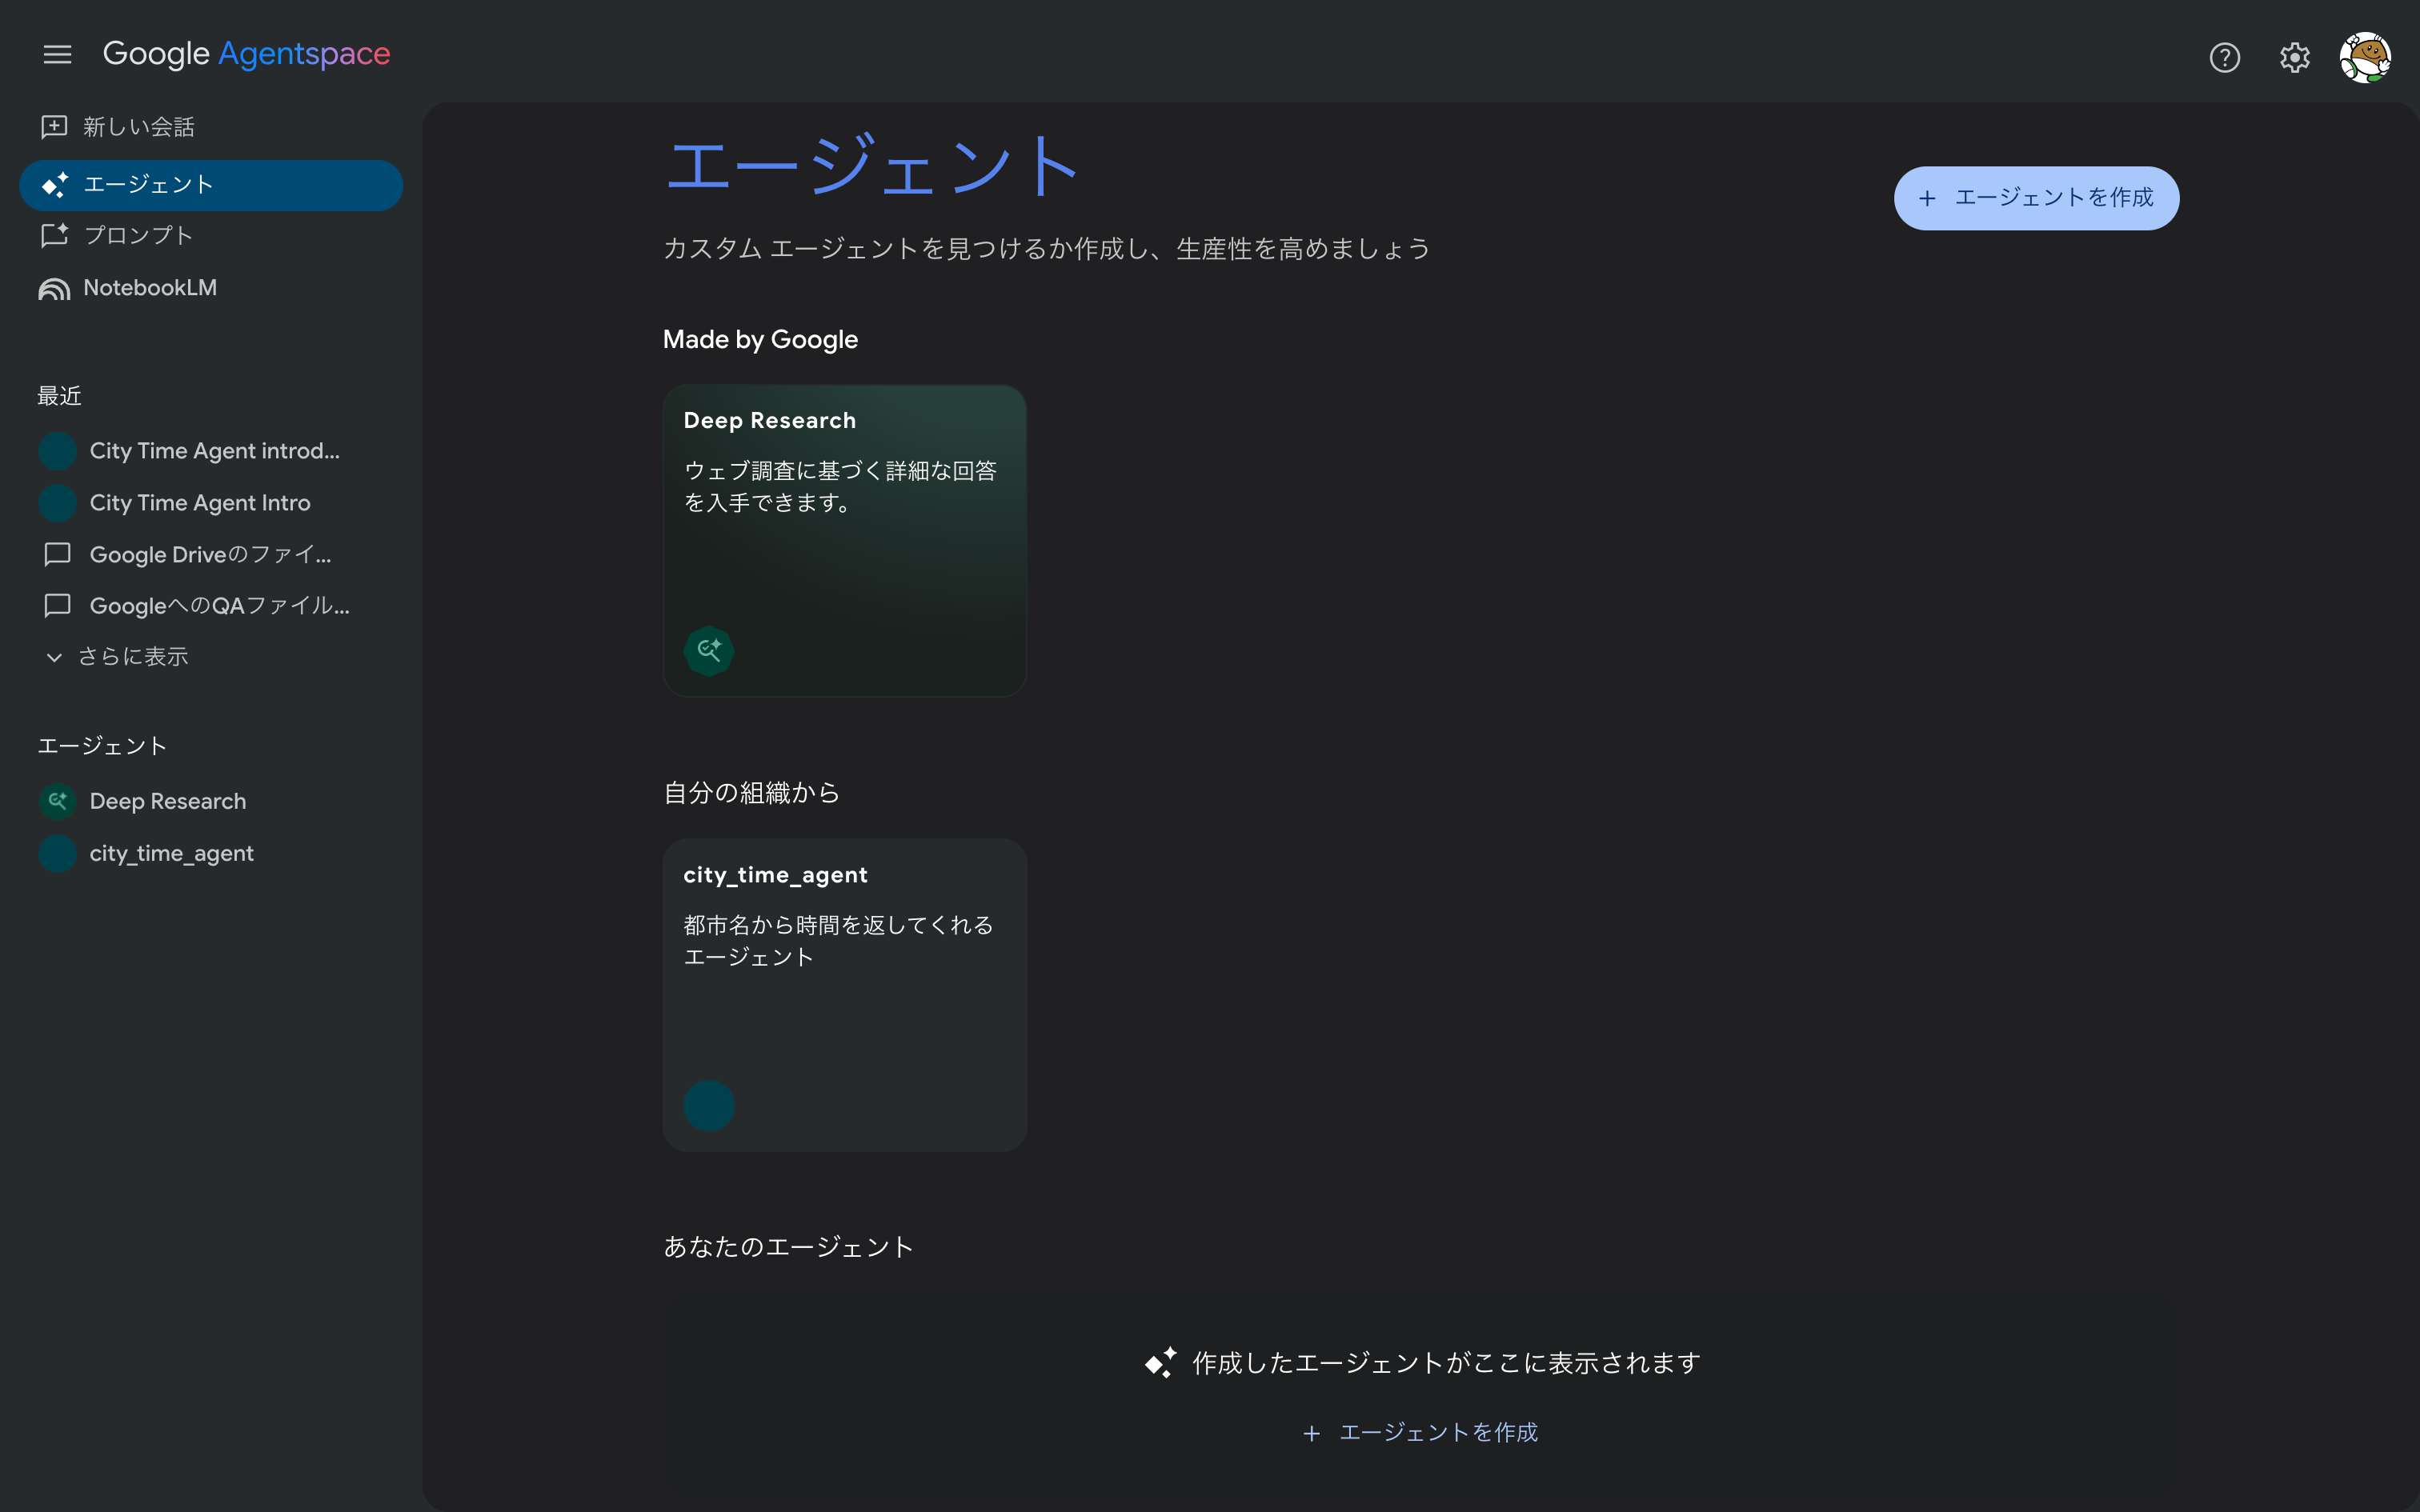Viewport: 2420px width, 1512px height.
Task: Open the プロンプト sidebar menu item
Action: [211, 236]
